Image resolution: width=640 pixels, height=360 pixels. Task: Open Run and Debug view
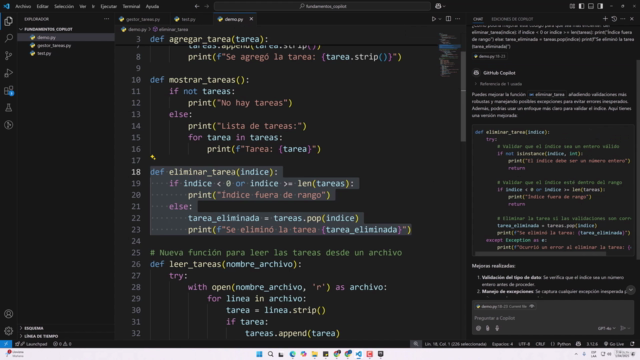click(x=9, y=73)
